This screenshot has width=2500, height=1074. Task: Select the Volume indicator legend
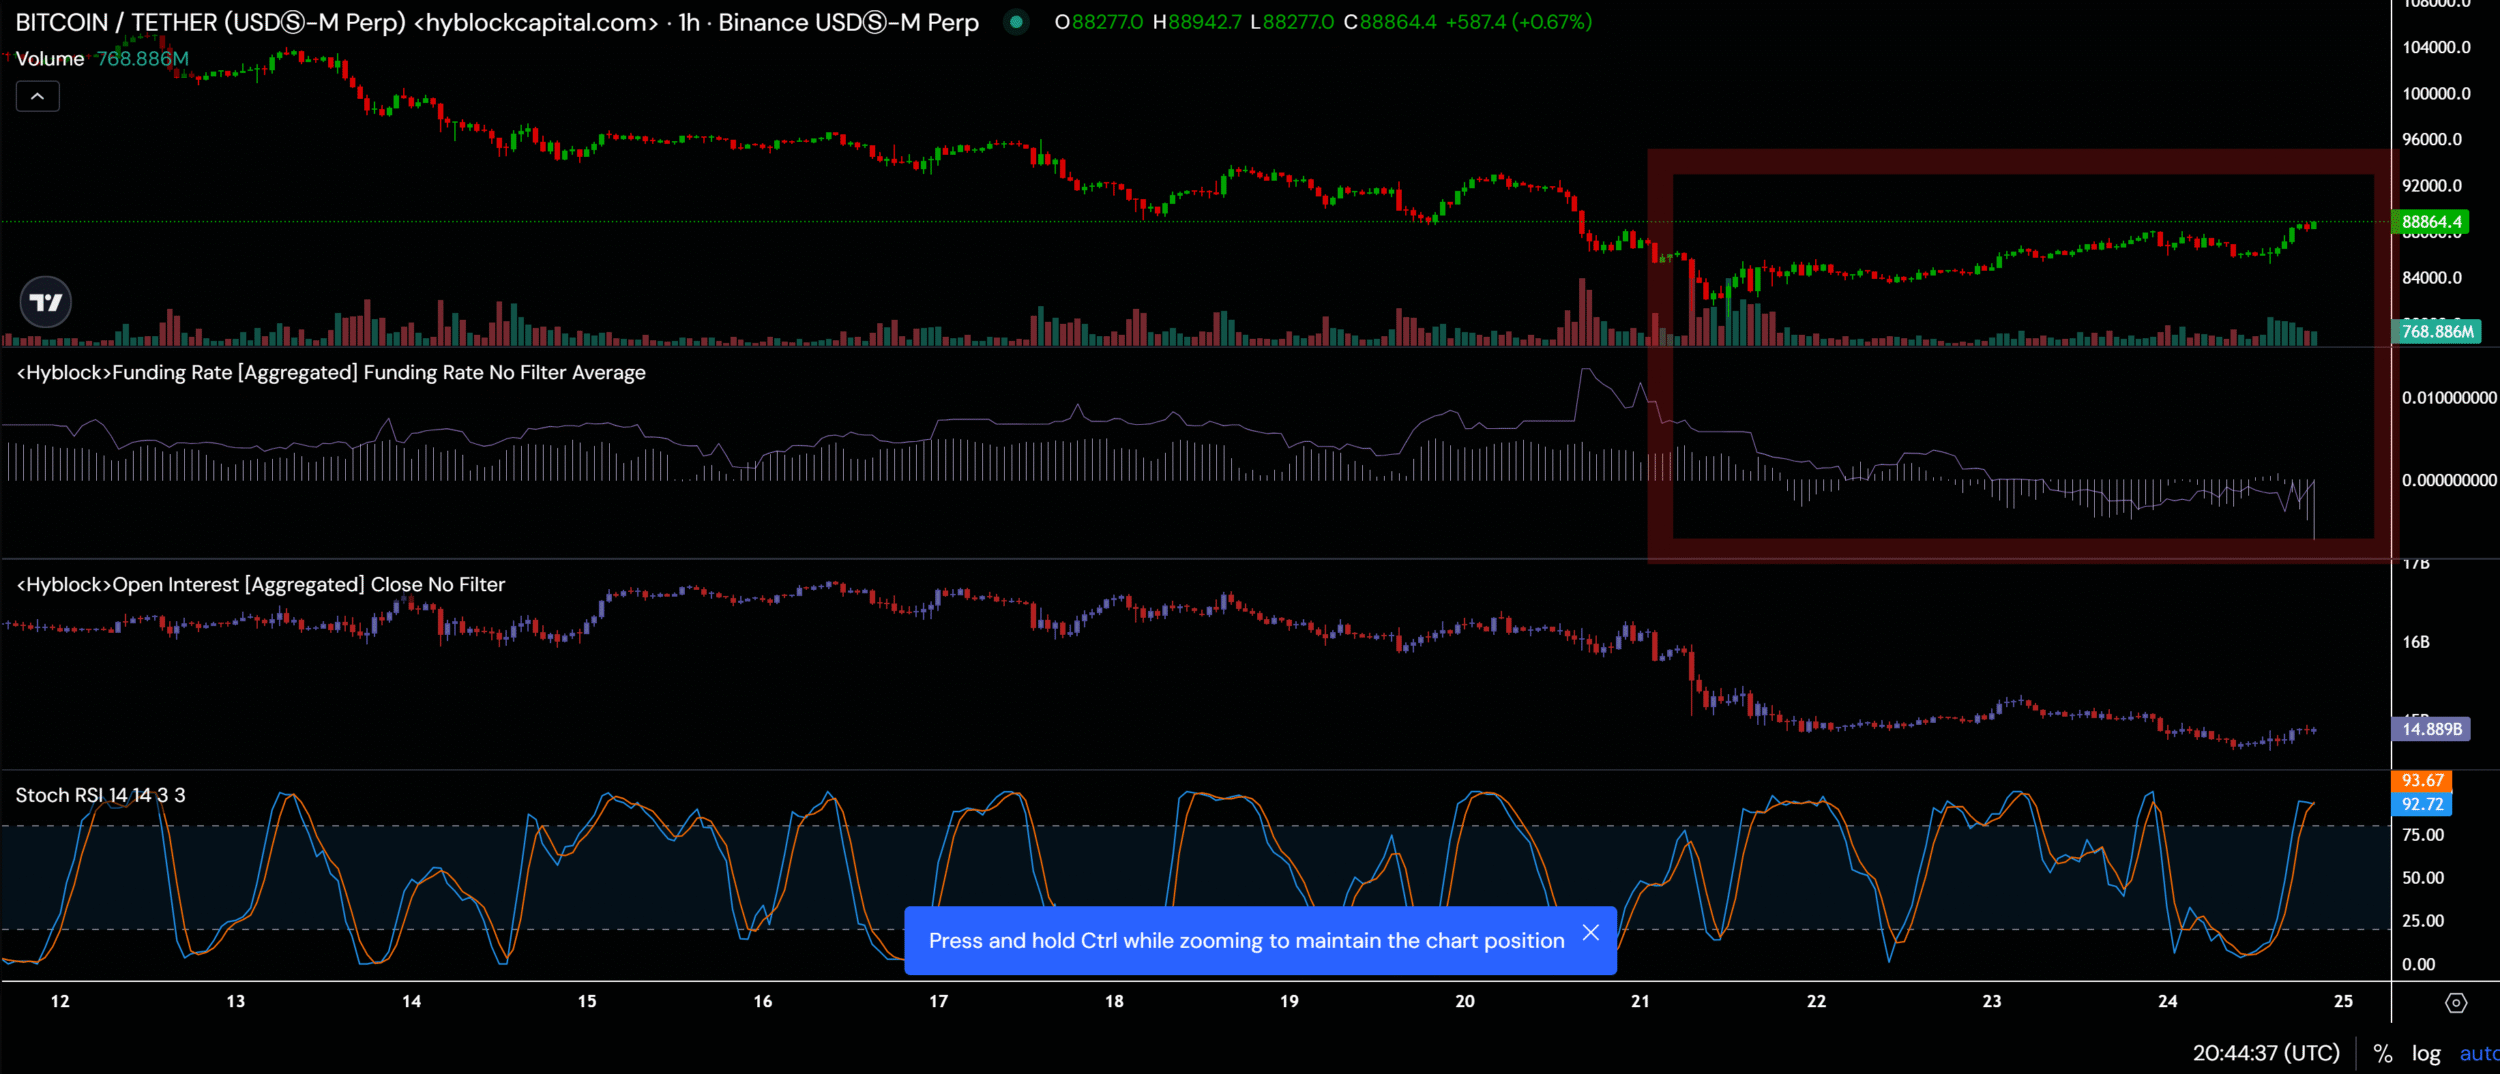(x=50, y=59)
